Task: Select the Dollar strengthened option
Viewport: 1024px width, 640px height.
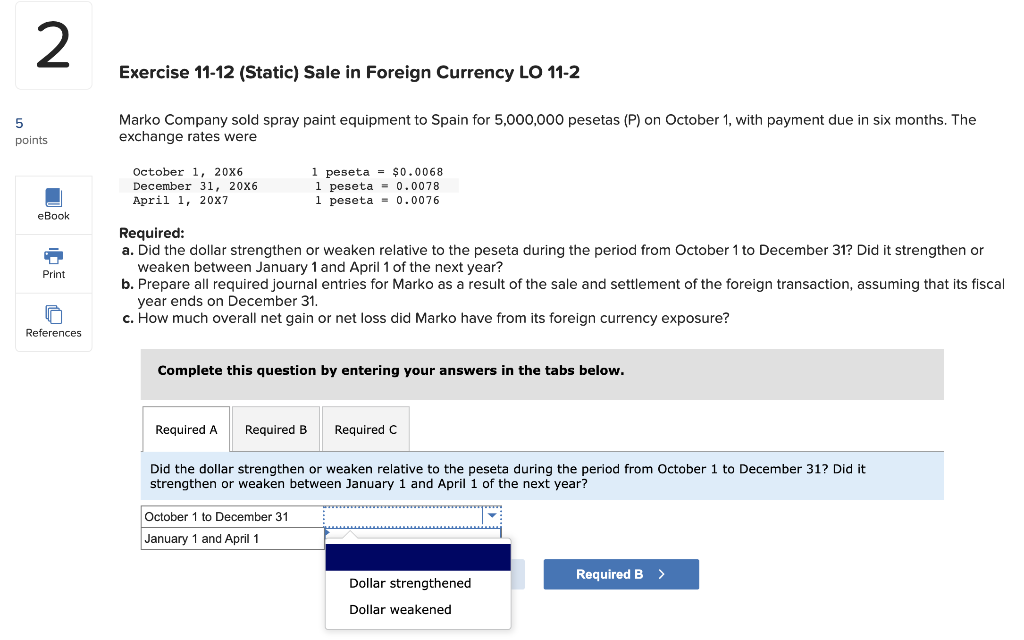Action: coord(409,583)
